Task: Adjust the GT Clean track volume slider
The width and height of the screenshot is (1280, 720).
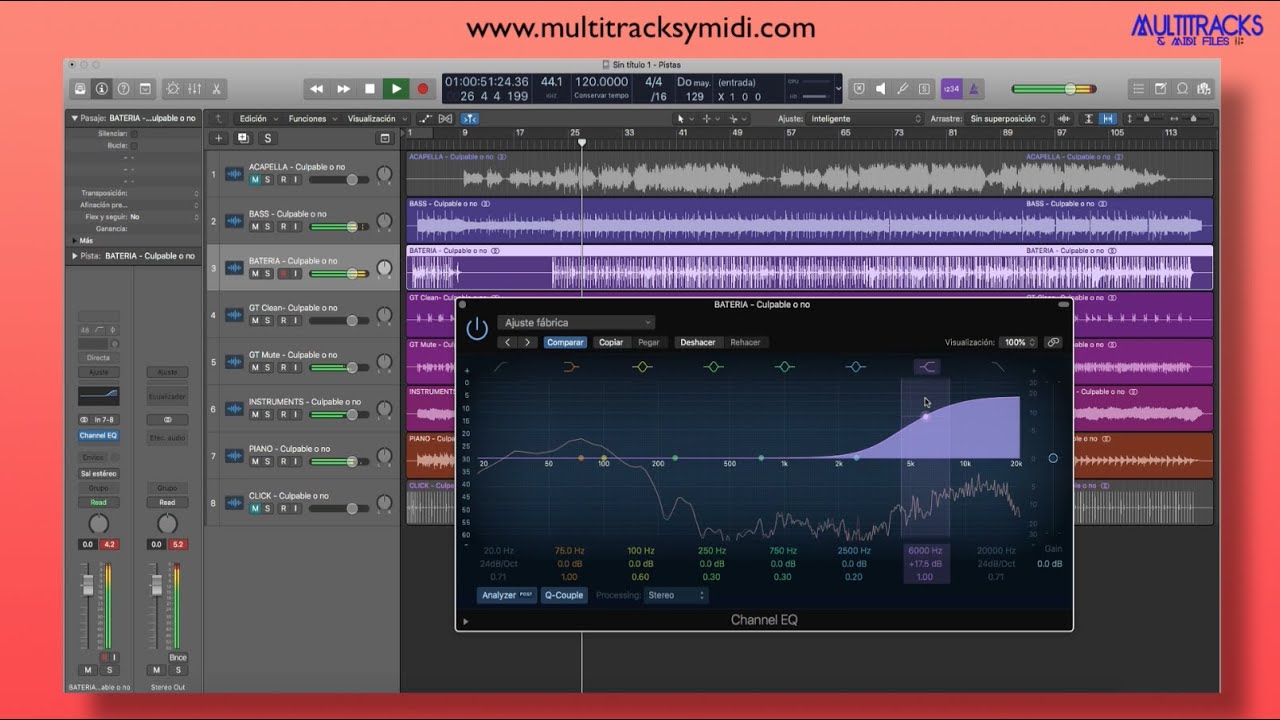Action: tap(338, 321)
